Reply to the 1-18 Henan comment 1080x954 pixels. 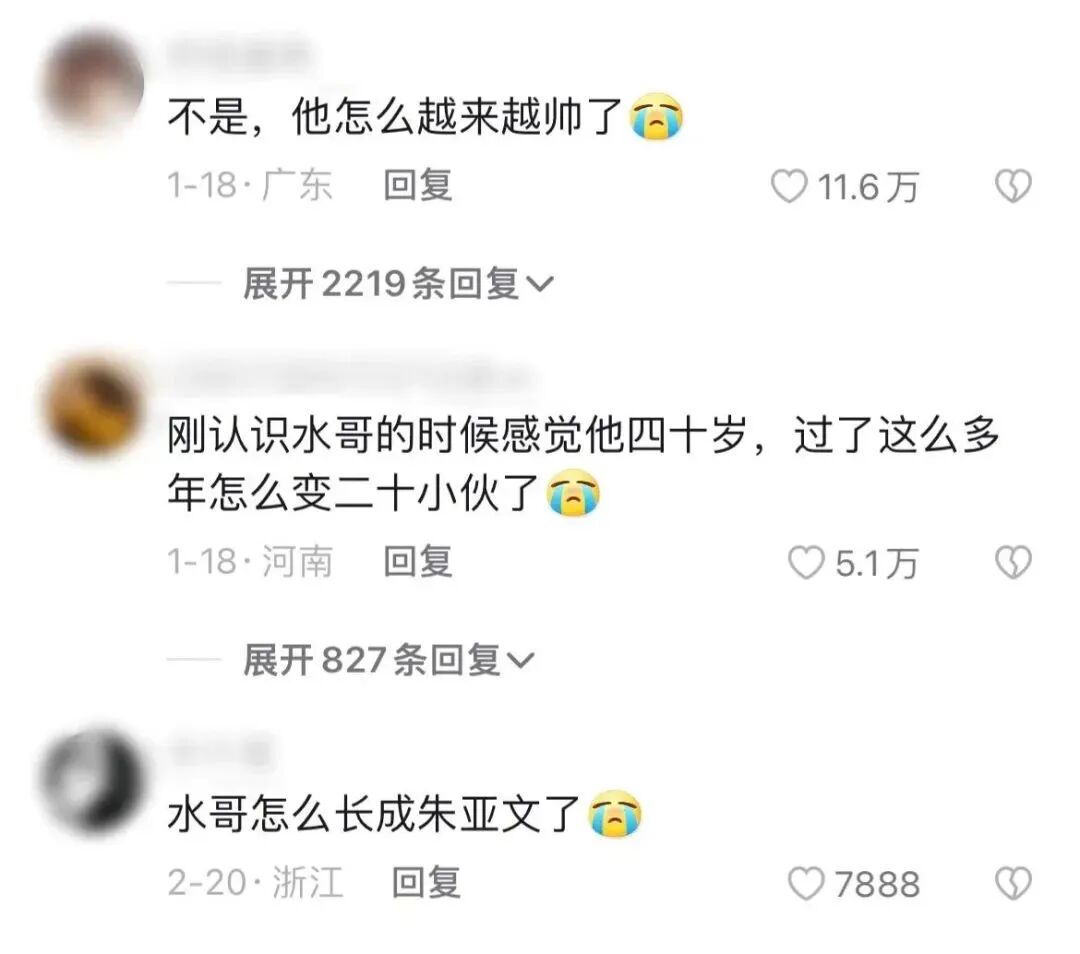[417, 561]
